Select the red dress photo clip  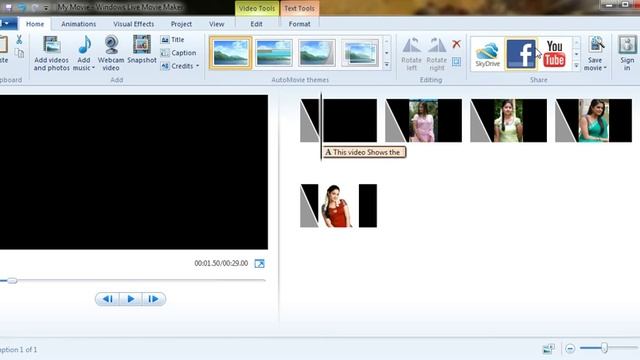[338, 206]
